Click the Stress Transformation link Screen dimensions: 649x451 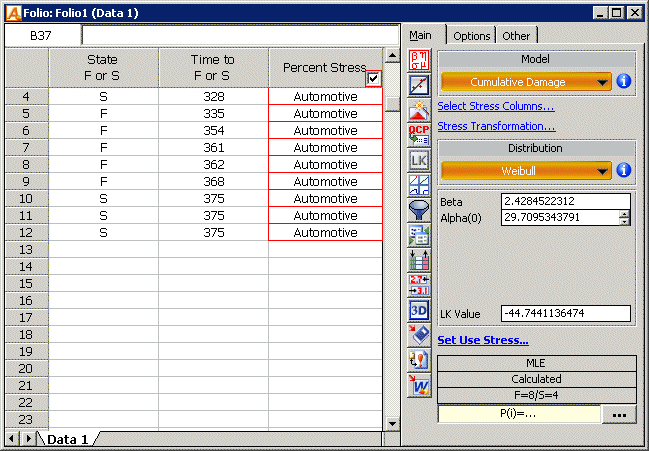[497, 126]
